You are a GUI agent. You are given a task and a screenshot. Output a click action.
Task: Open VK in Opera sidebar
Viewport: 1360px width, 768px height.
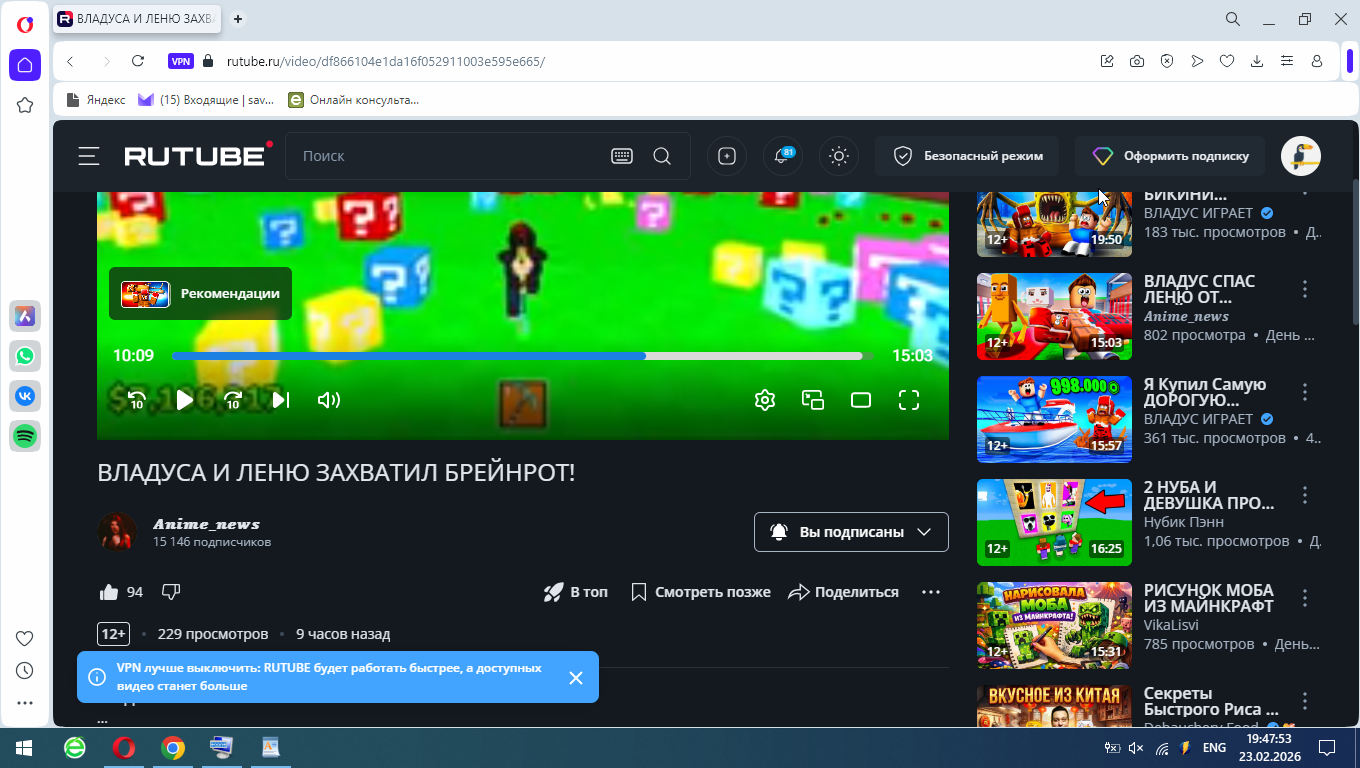pyautogui.click(x=25, y=396)
